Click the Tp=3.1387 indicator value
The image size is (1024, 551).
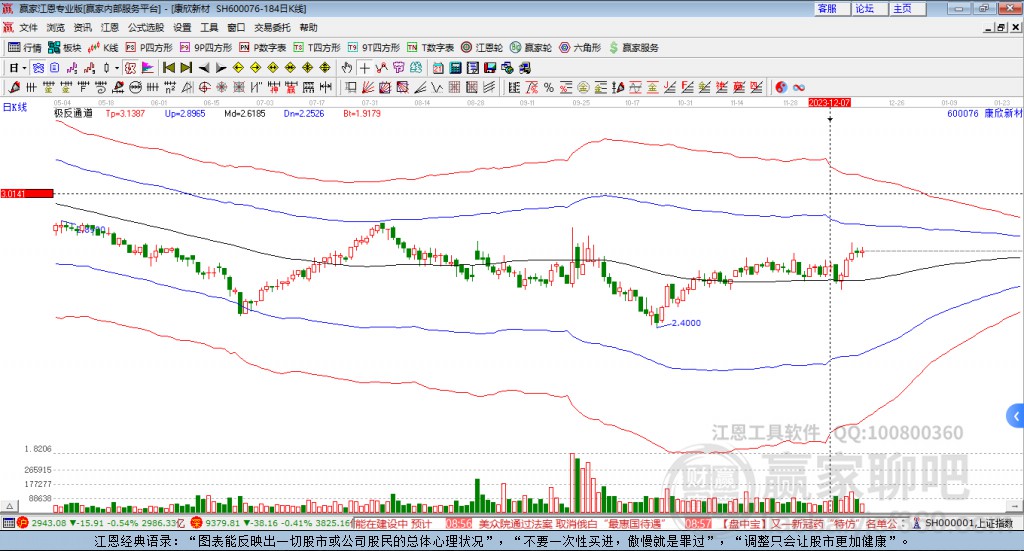(x=125, y=113)
